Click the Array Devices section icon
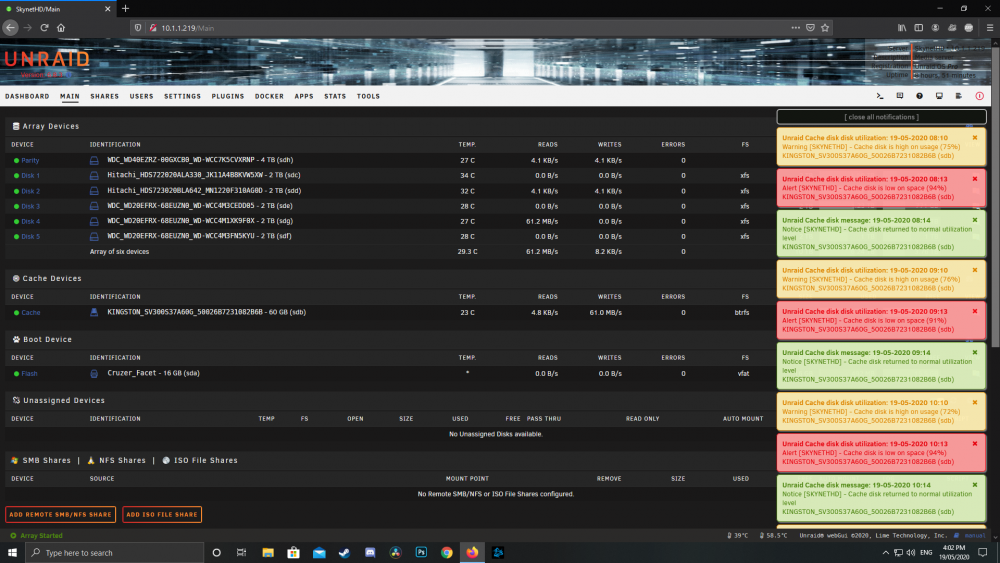Viewport: 1000px width, 563px height. tap(16, 126)
